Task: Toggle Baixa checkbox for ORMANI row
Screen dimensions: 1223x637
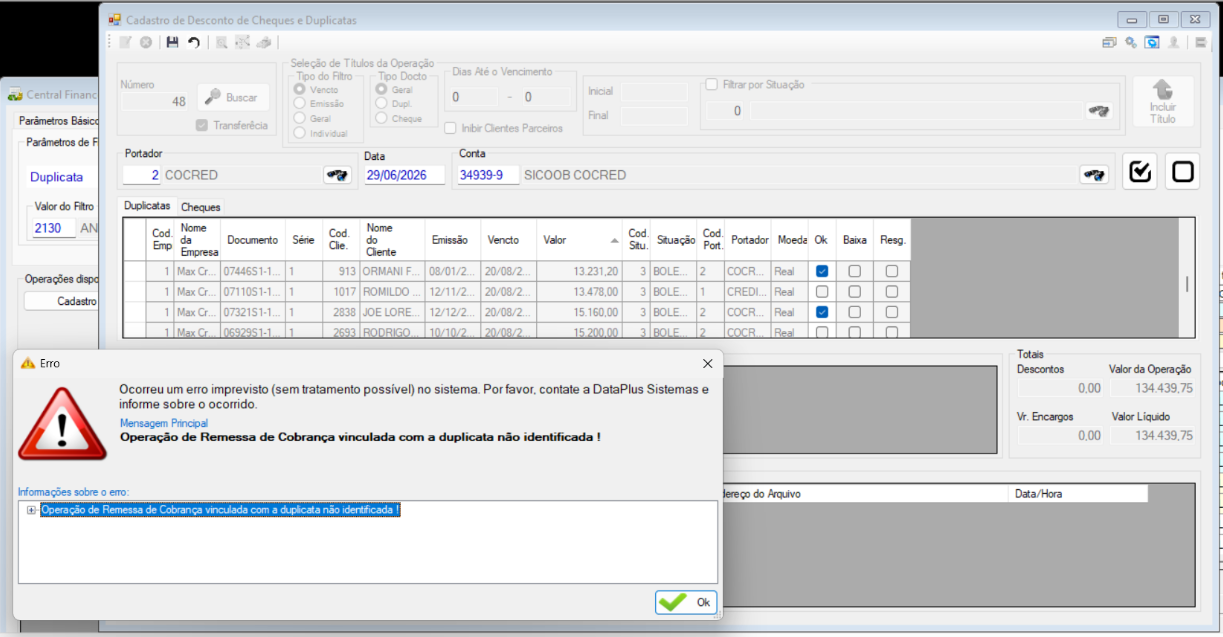Action: [854, 271]
